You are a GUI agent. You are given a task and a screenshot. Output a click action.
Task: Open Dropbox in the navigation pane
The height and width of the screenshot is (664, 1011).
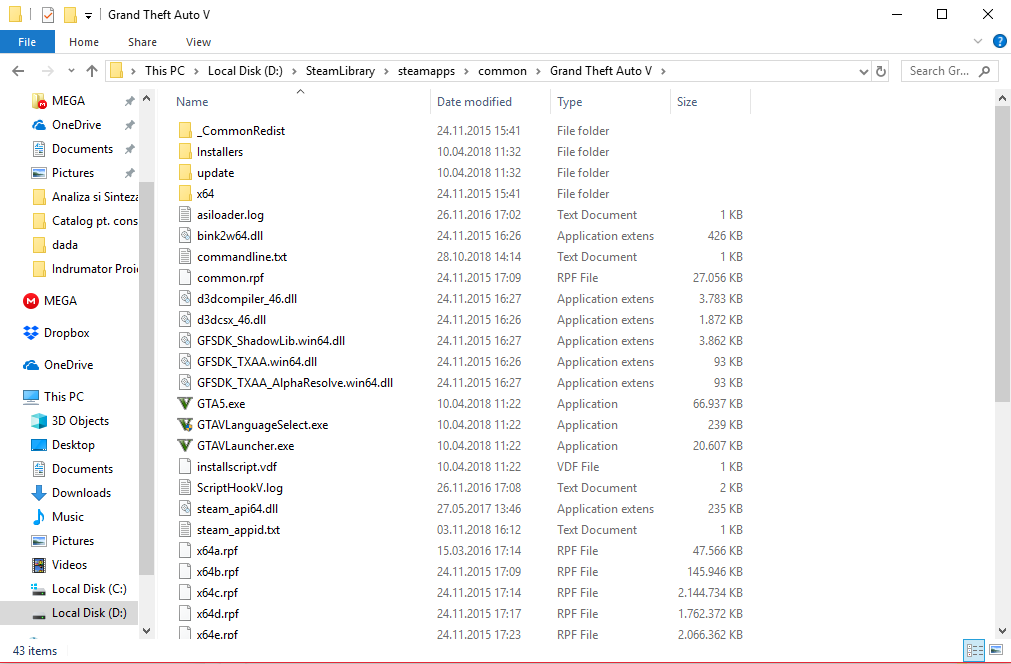pos(66,333)
